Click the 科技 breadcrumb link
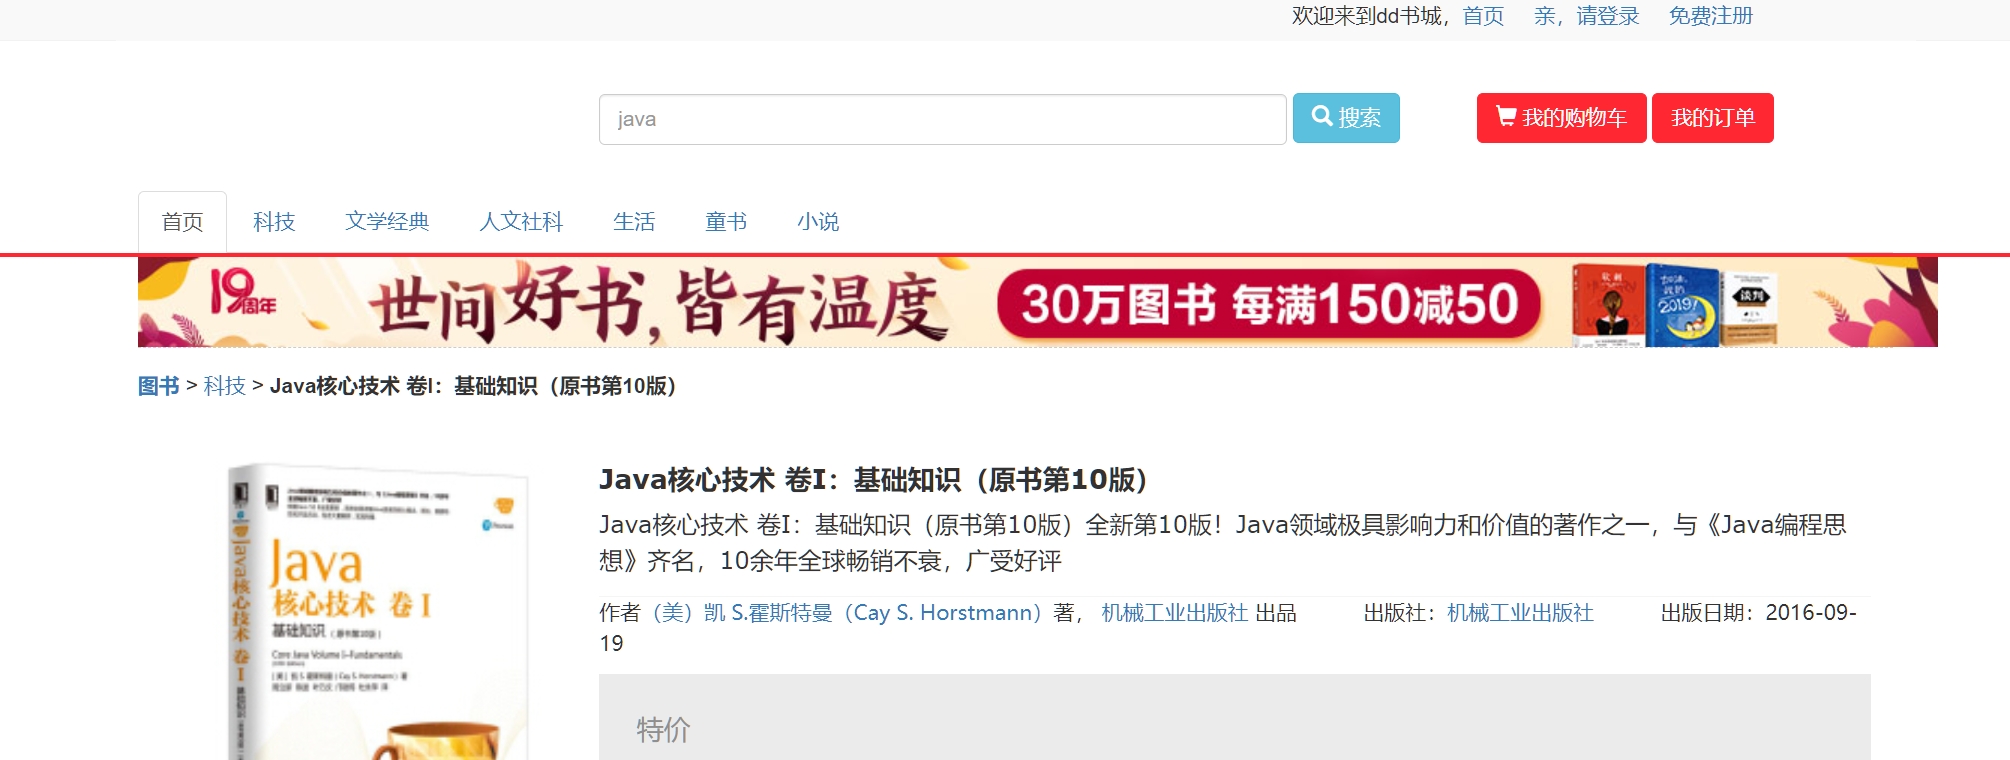2010x760 pixels. pyautogui.click(x=225, y=386)
